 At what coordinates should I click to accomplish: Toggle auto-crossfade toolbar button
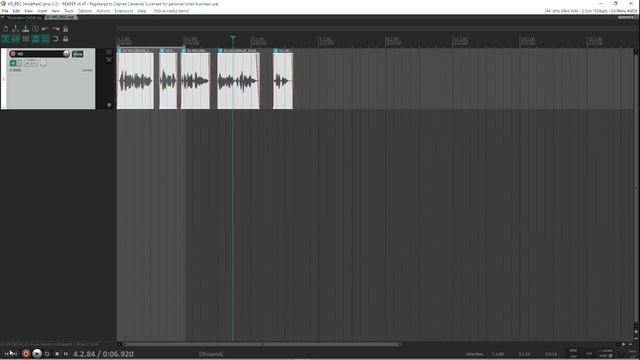(x=6, y=39)
